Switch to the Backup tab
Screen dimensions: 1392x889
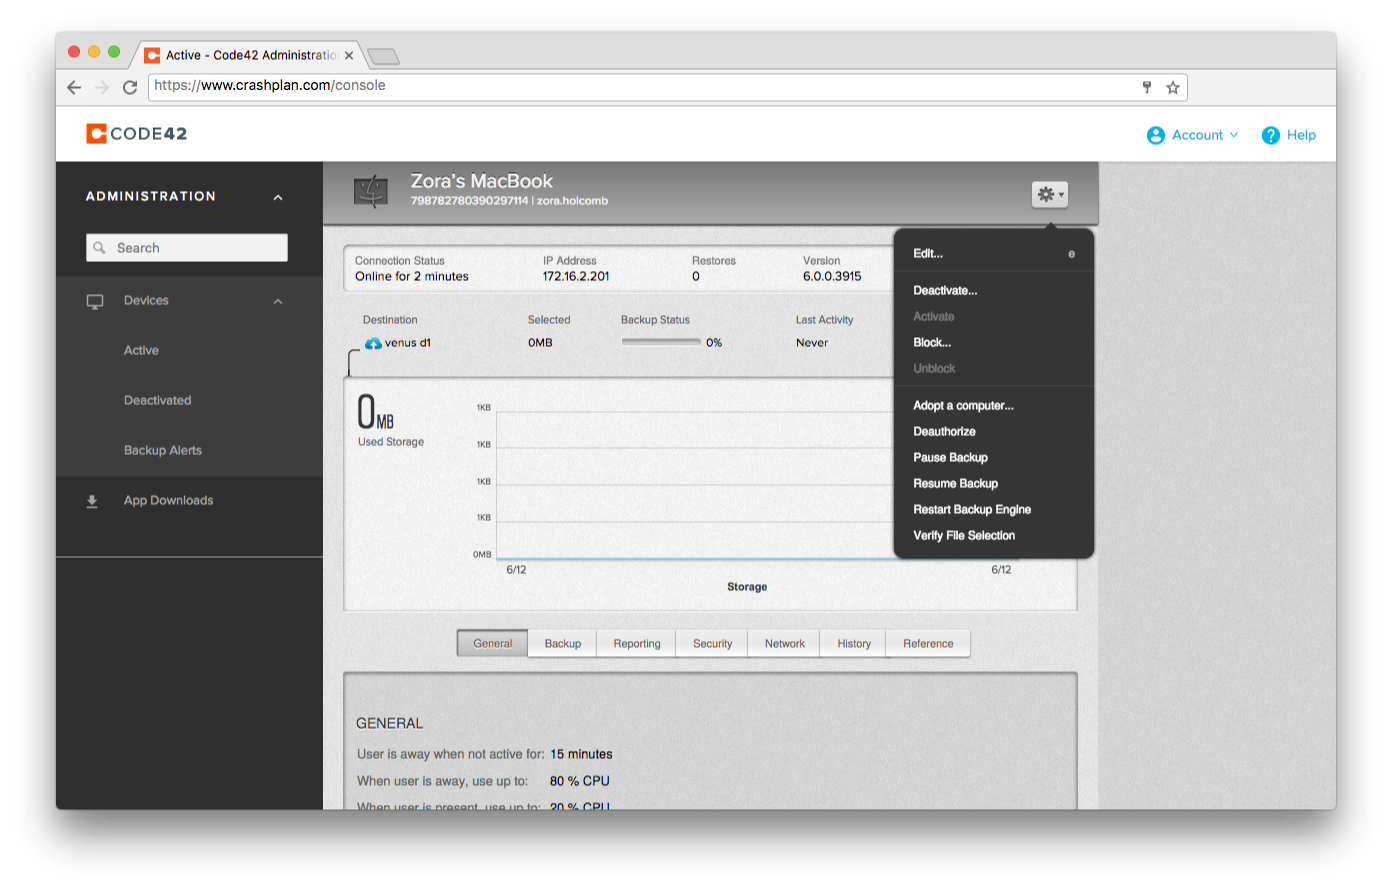tap(563, 644)
